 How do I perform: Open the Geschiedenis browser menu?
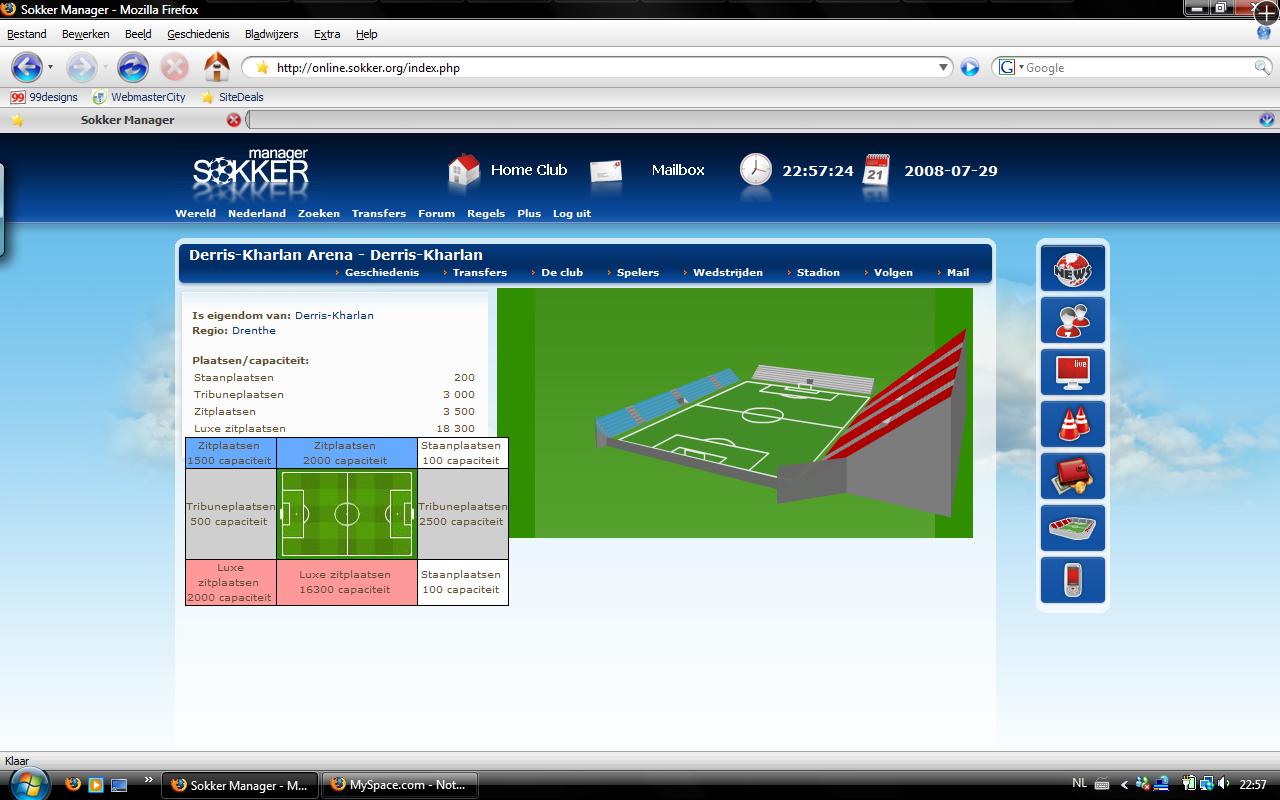coord(198,34)
